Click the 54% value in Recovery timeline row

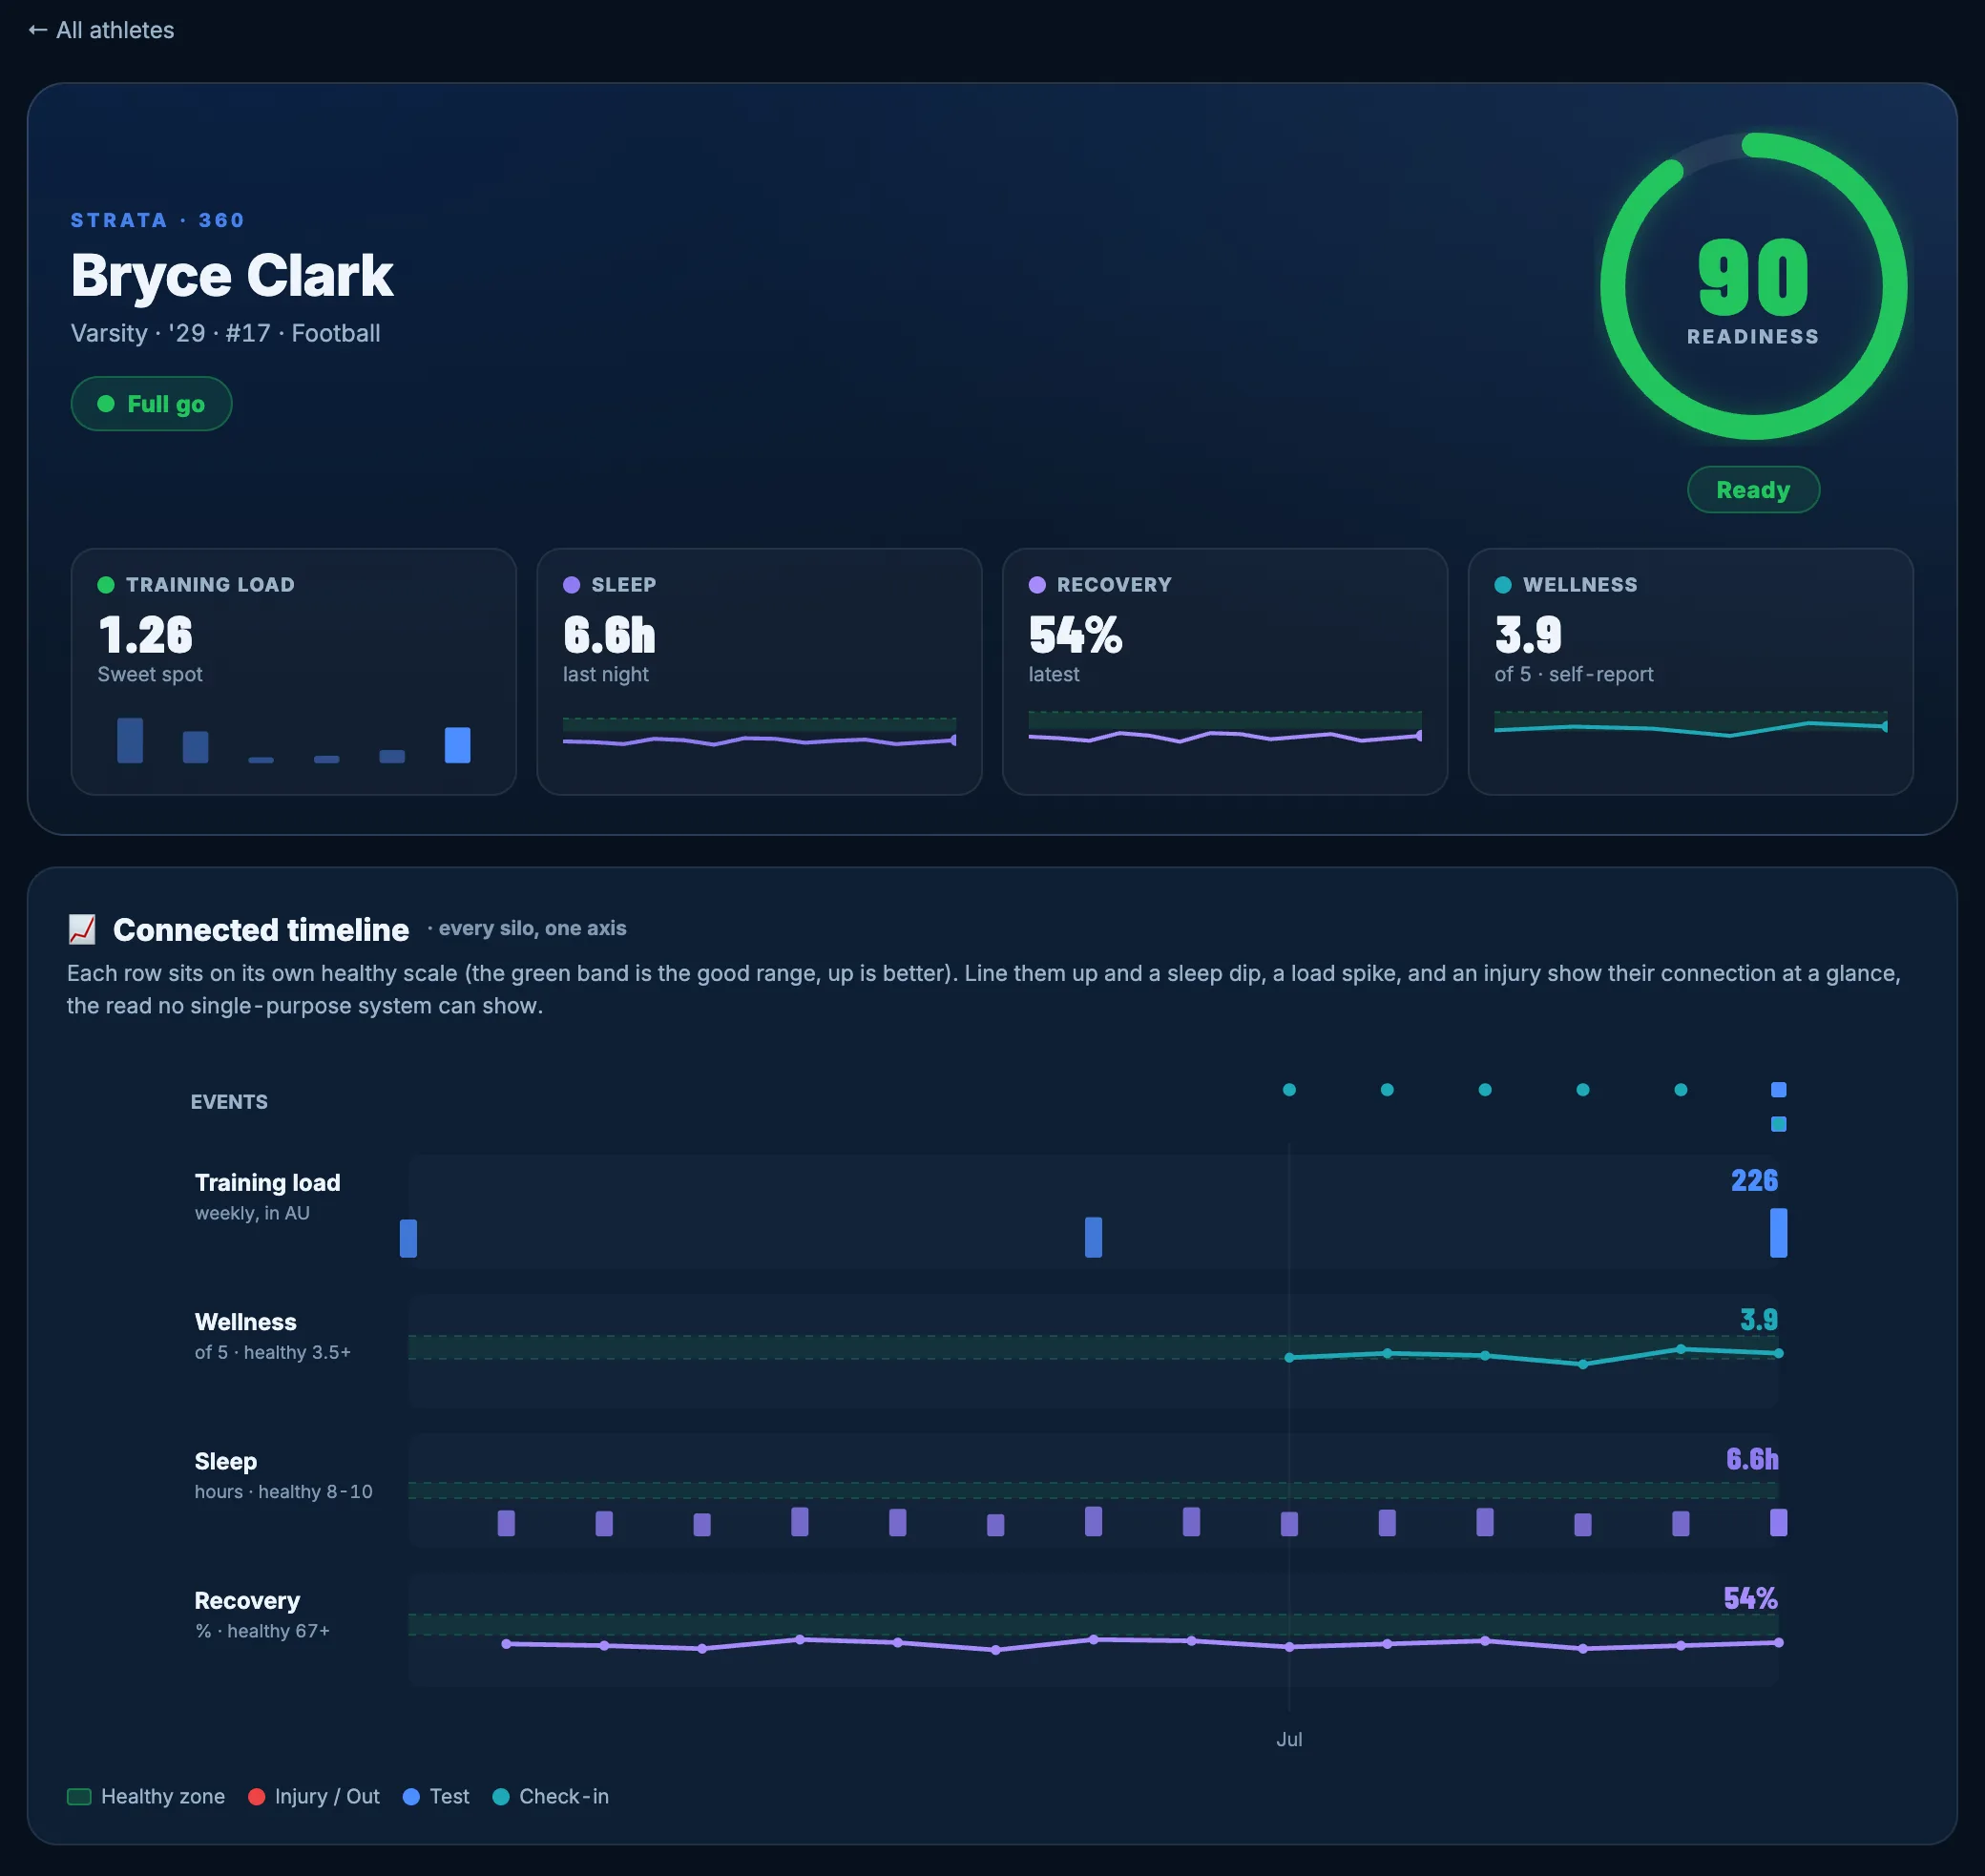click(x=1750, y=1598)
